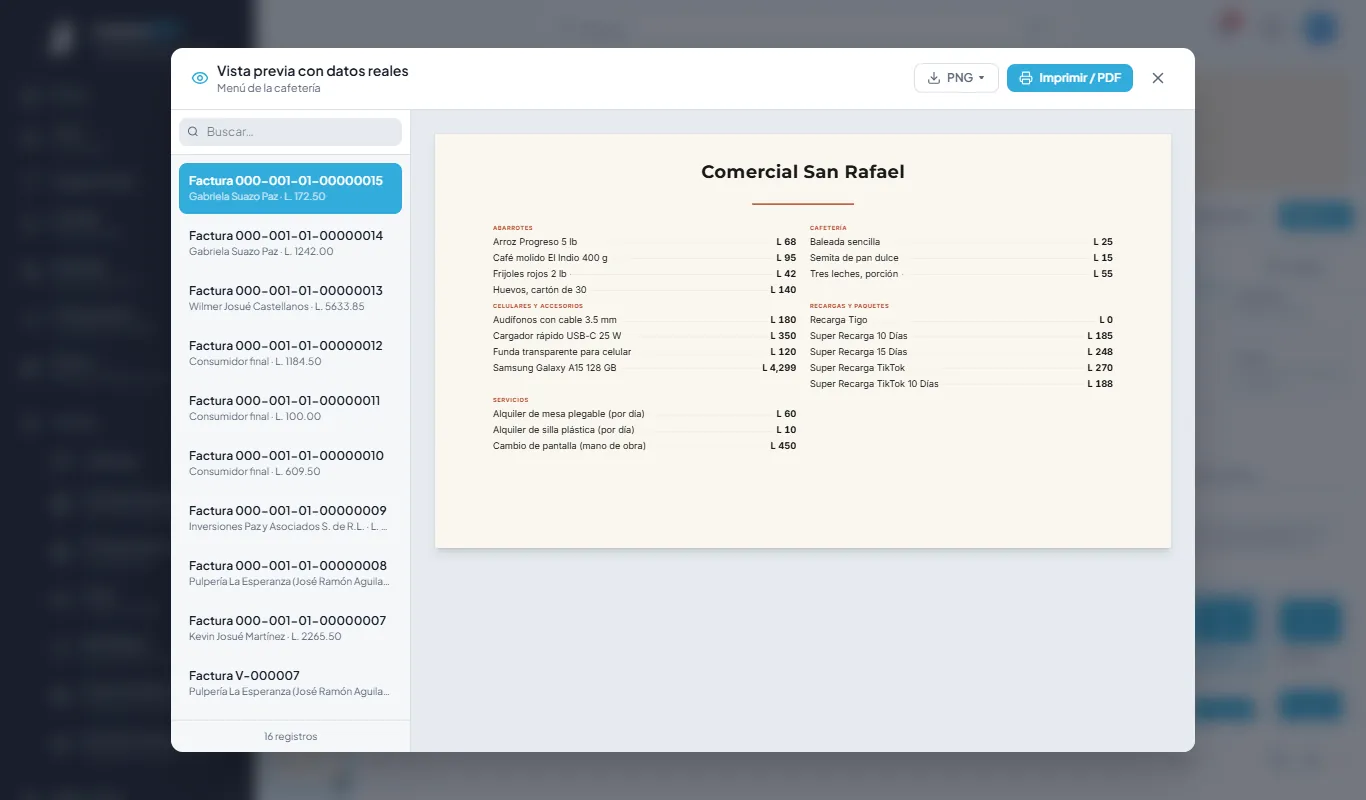Close the Vista previa dialog

(1158, 78)
